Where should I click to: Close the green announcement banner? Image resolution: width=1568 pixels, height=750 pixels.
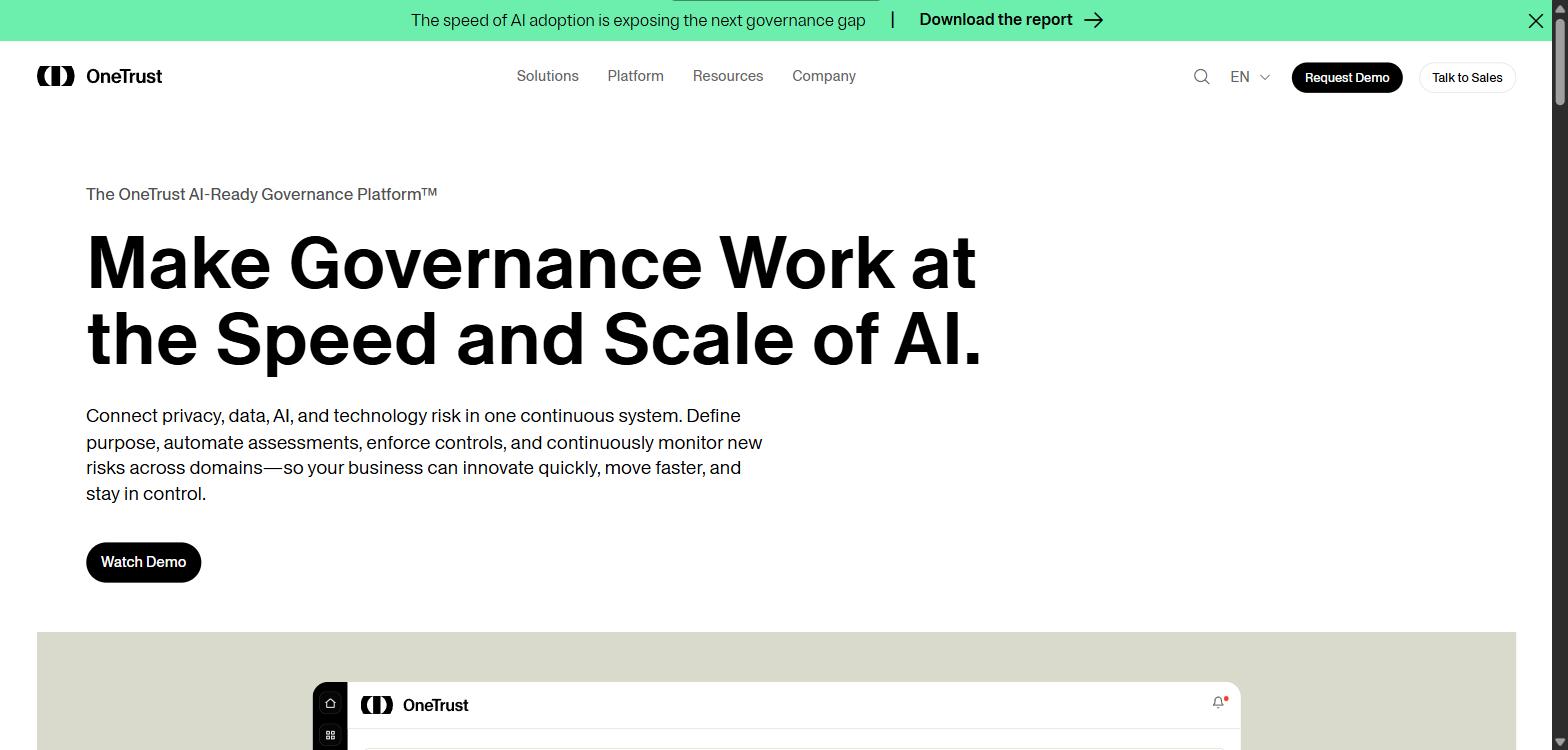pos(1536,20)
